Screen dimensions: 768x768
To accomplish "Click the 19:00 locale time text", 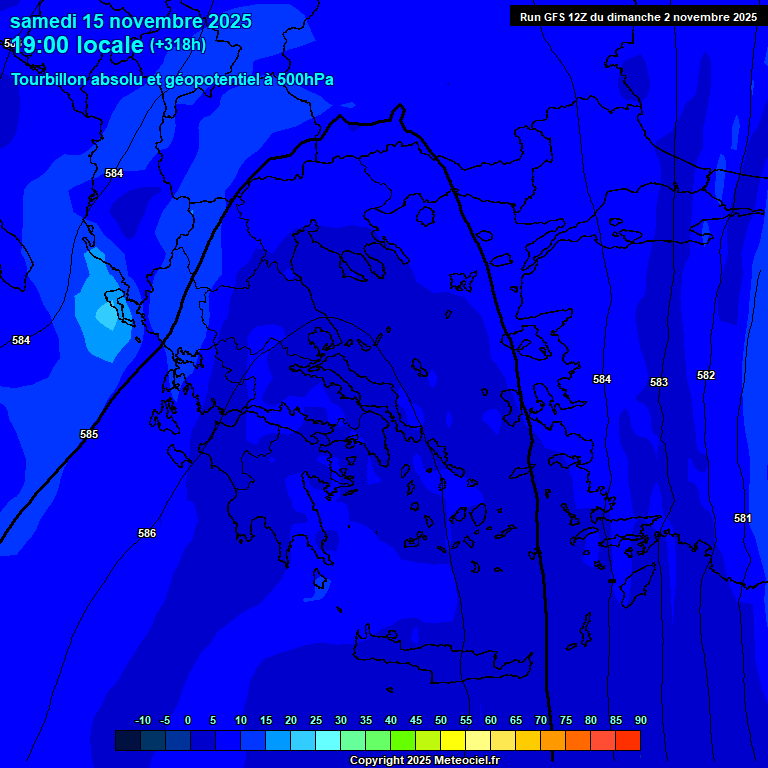I will [78, 46].
